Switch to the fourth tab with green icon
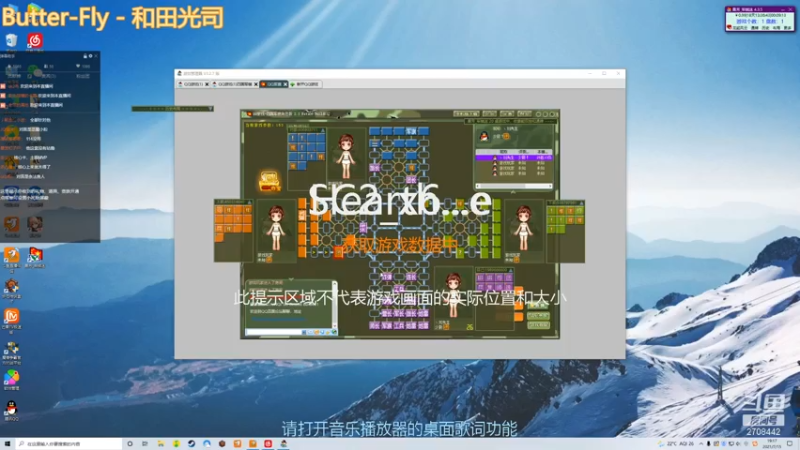Screen dimensions: 800x450 pos(305,84)
